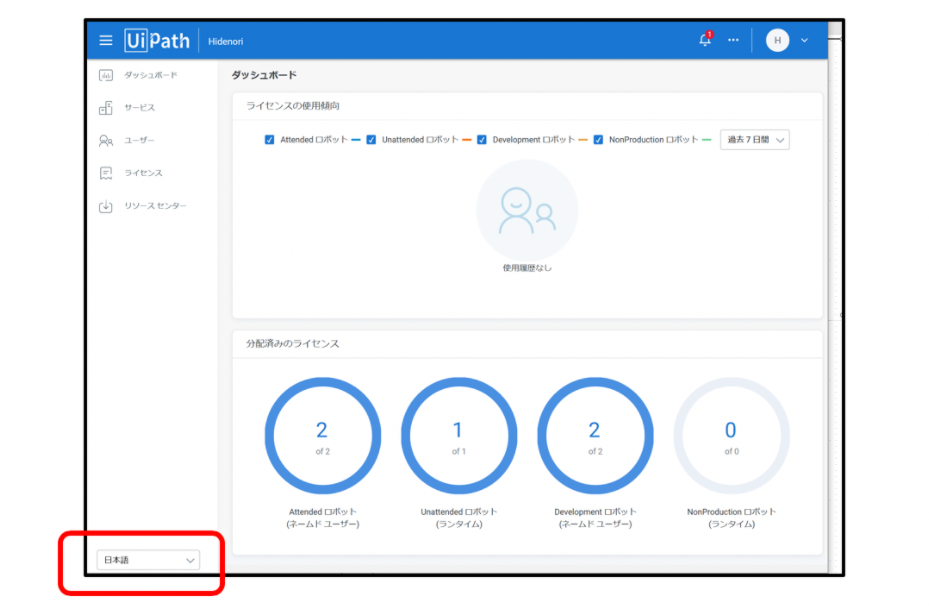The height and width of the screenshot is (606, 929).
Task: Open the 日本語 language dropdown
Action: (148, 560)
